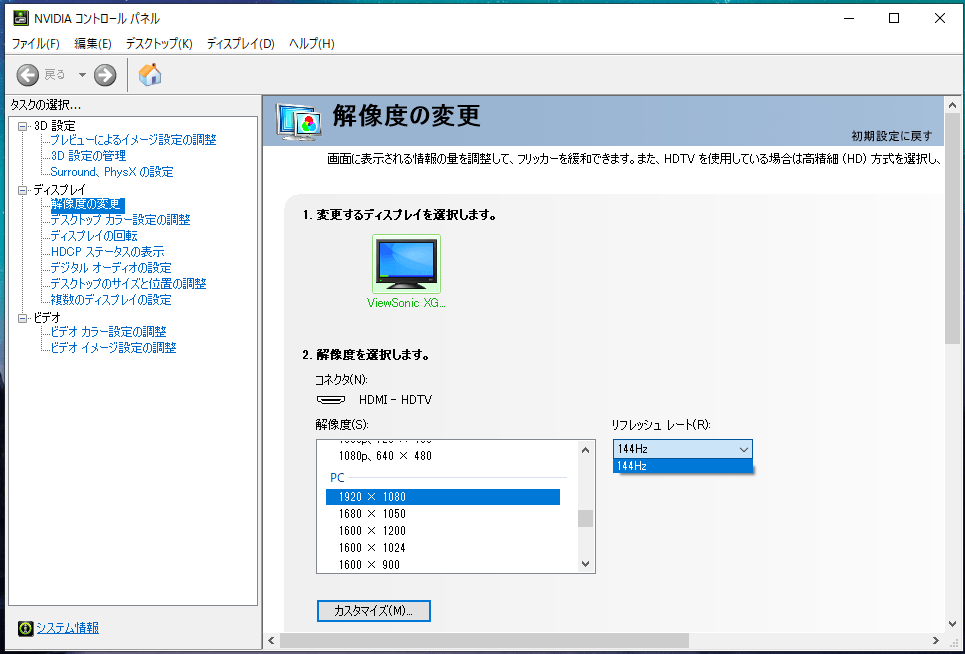
Task: Open HDCP ステータスの表示 page
Action: pyautogui.click(x=108, y=252)
